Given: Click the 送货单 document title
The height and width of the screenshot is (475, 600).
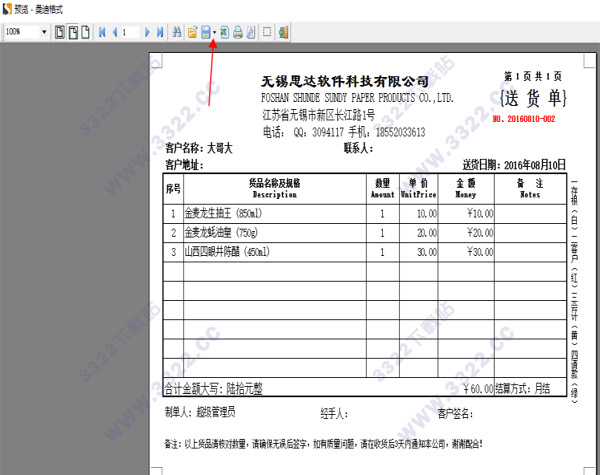Looking at the screenshot, I should 533,98.
